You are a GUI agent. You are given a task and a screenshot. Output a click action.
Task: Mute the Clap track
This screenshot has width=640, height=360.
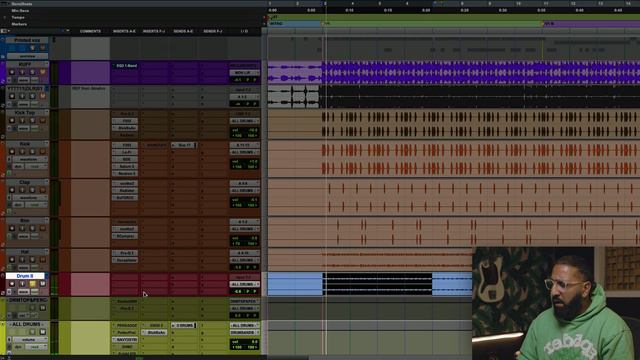42,190
